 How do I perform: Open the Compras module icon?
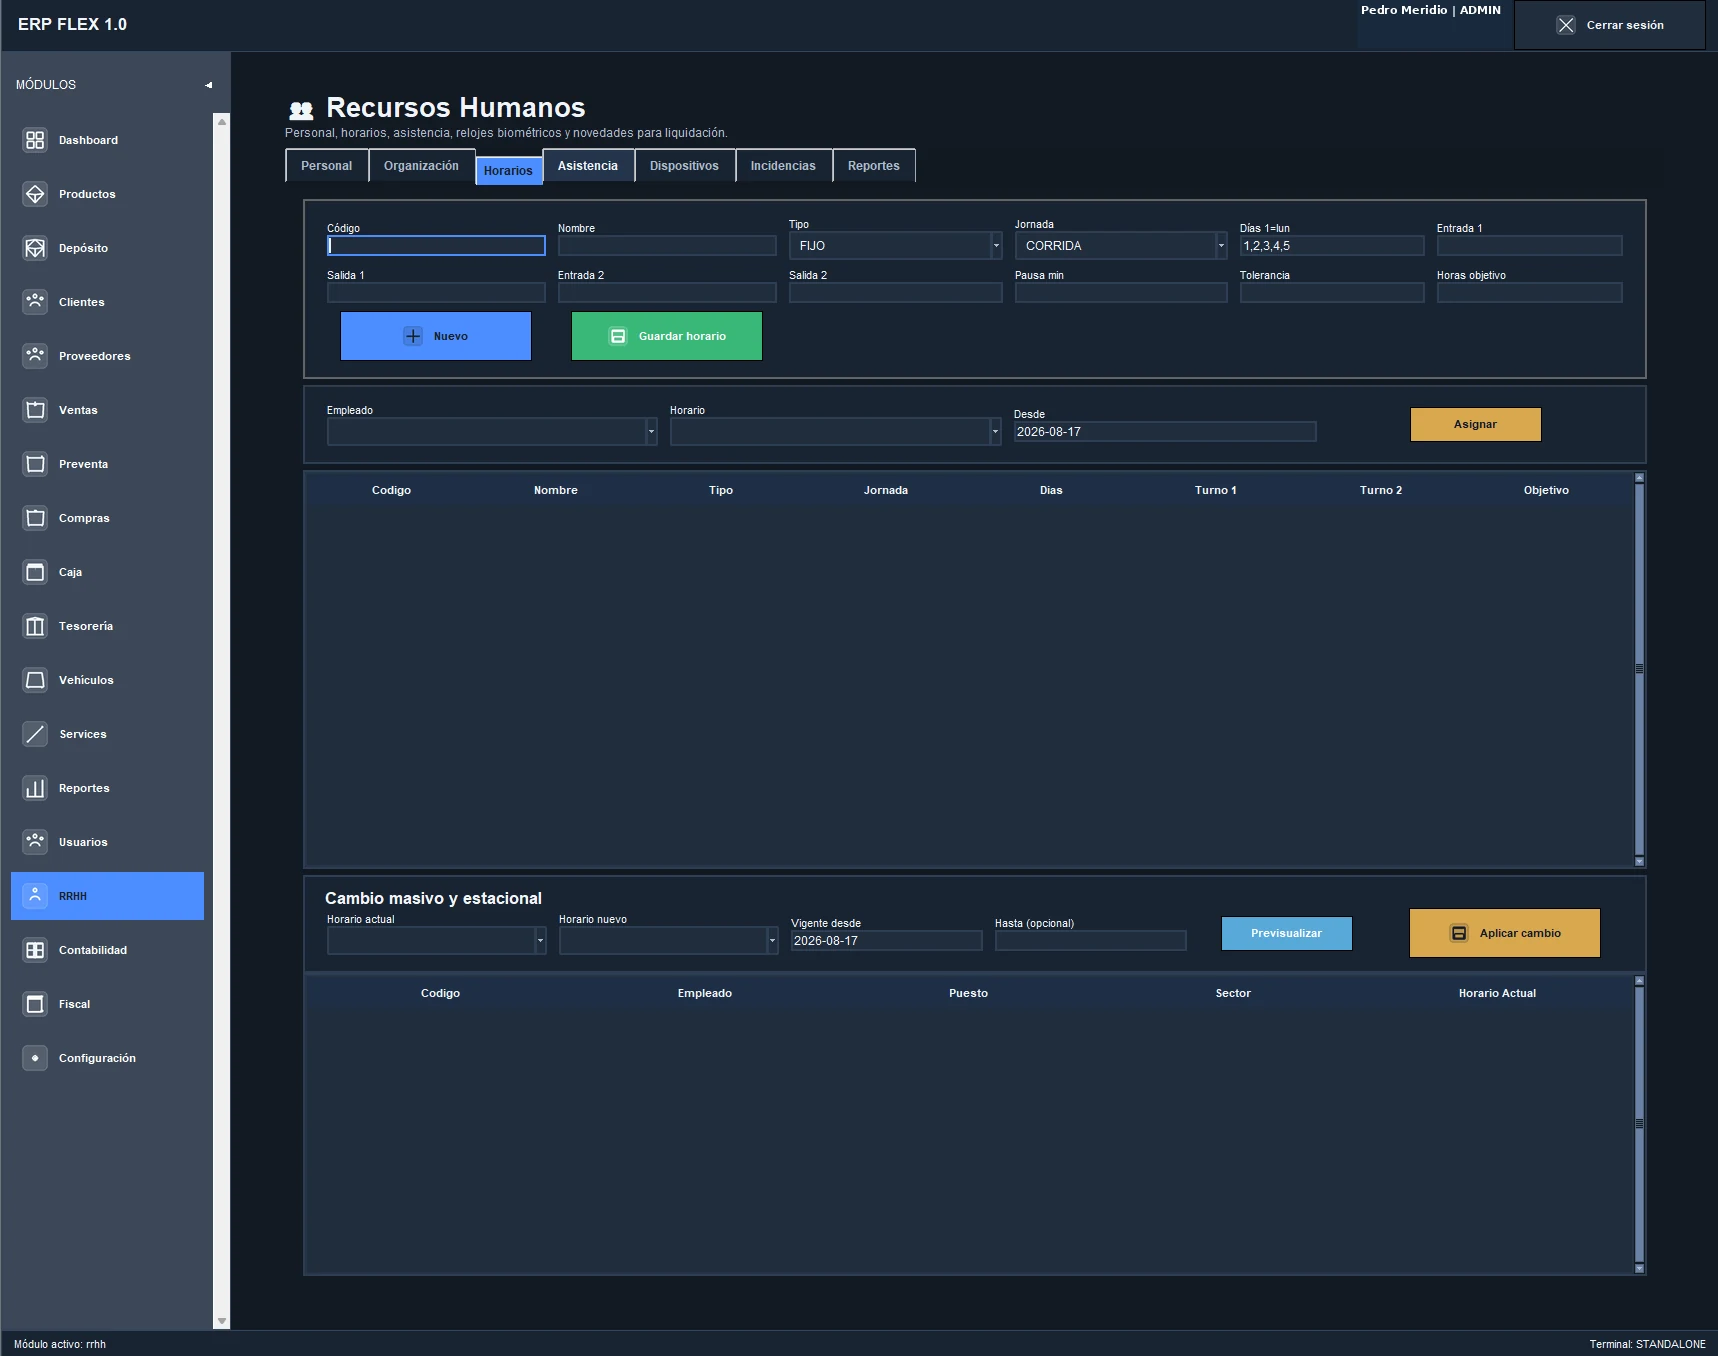point(35,518)
